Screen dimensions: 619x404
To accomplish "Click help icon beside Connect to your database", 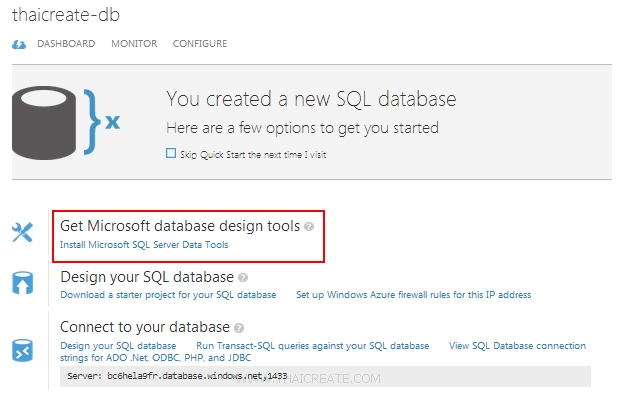I will (x=239, y=327).
